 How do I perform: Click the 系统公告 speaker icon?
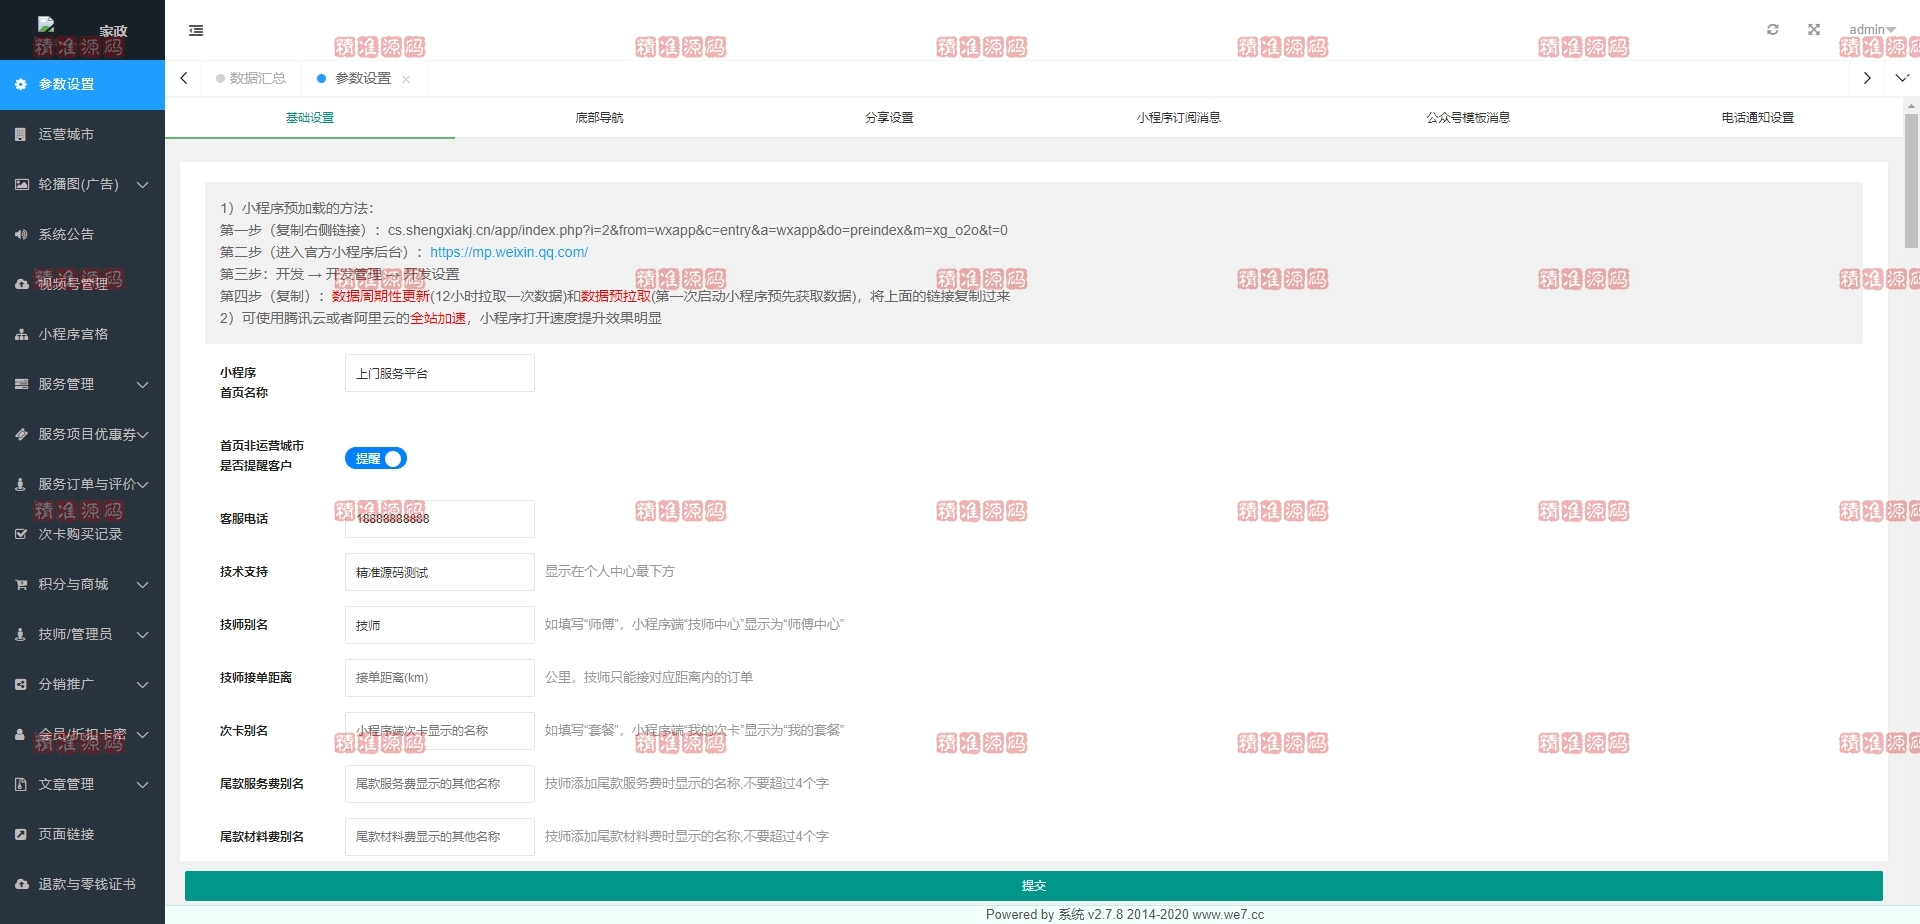(21, 234)
